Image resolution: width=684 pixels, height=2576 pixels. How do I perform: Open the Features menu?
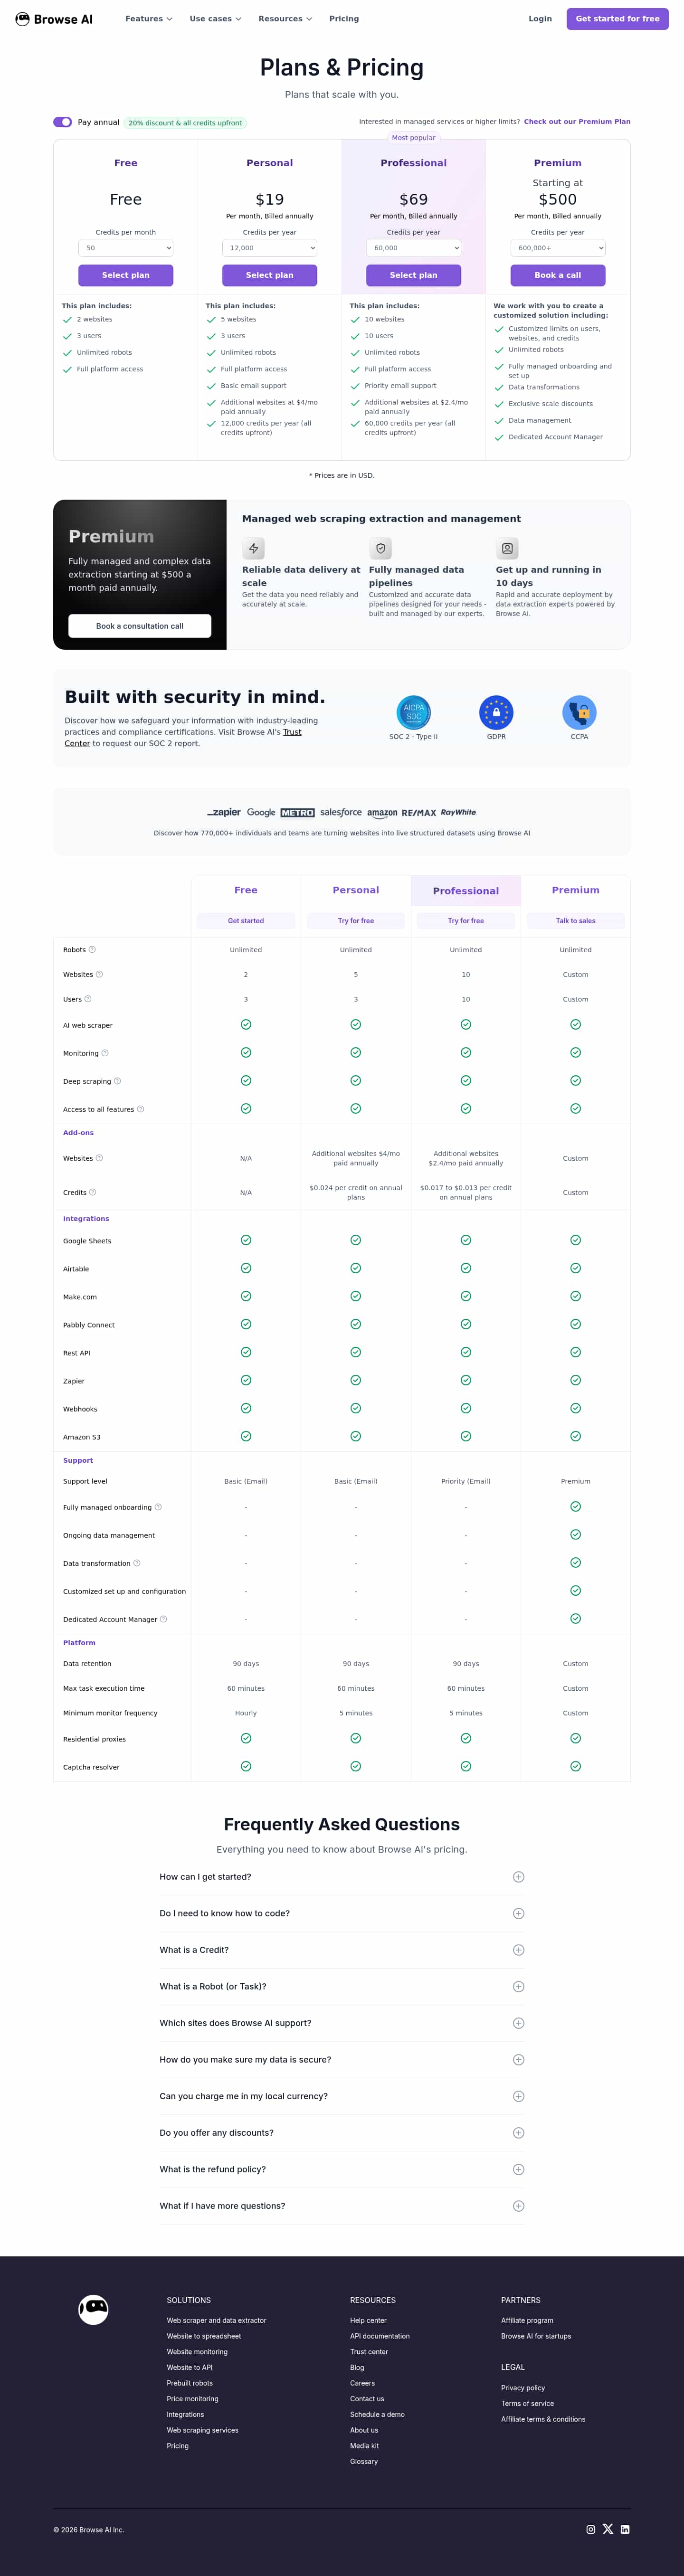(x=149, y=19)
